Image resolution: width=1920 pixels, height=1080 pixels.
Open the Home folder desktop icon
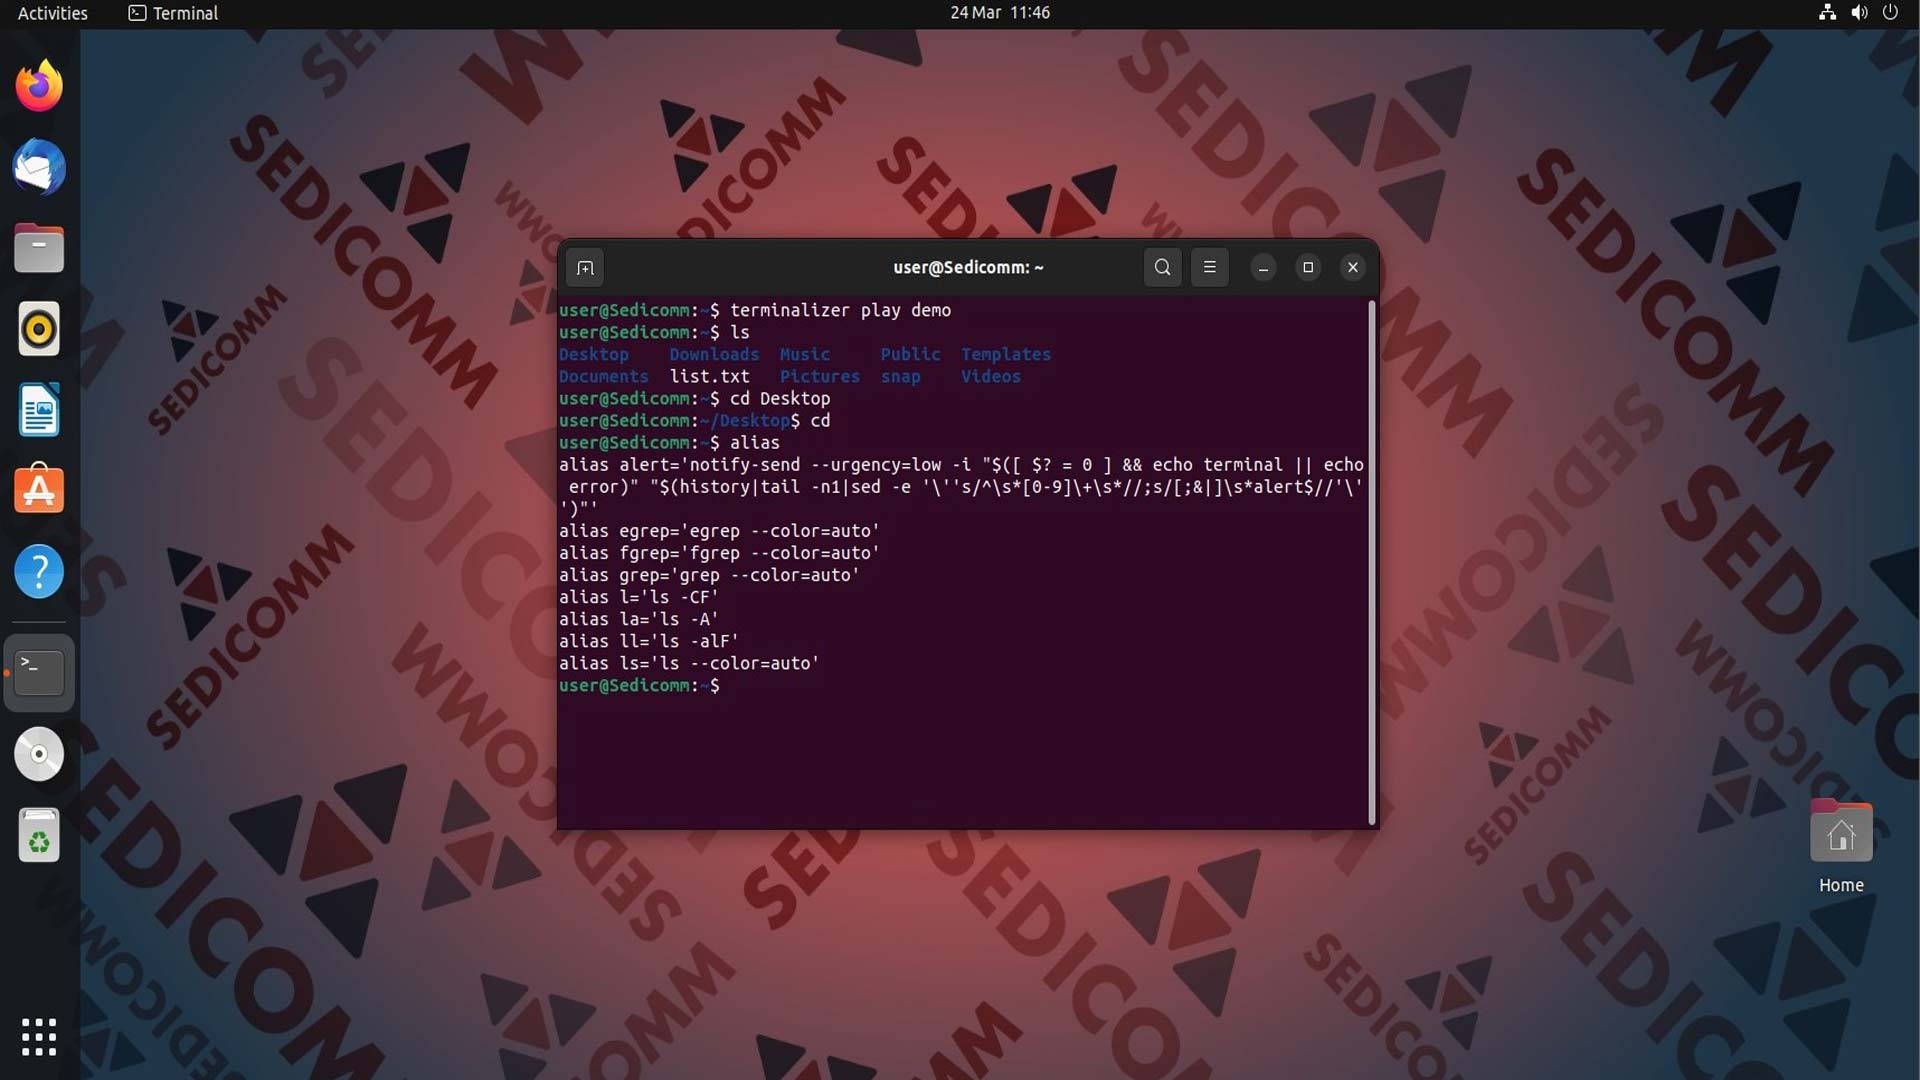coord(1841,847)
